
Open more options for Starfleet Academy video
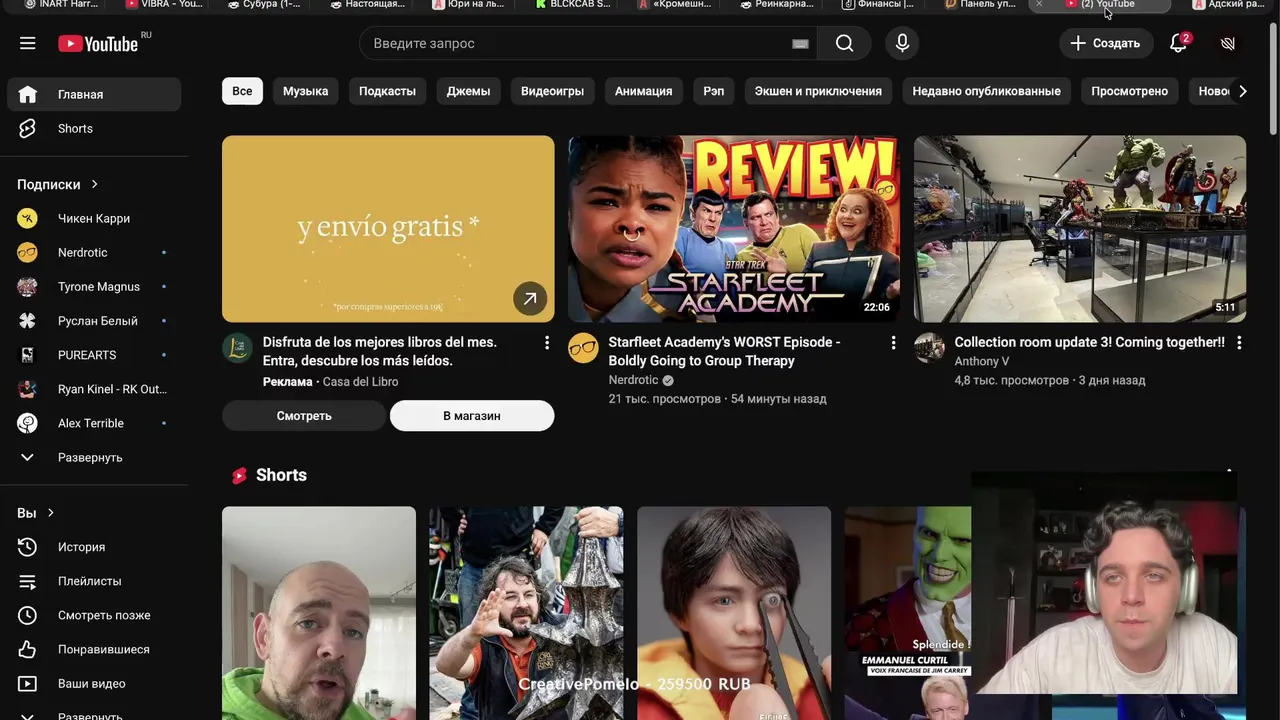click(893, 343)
